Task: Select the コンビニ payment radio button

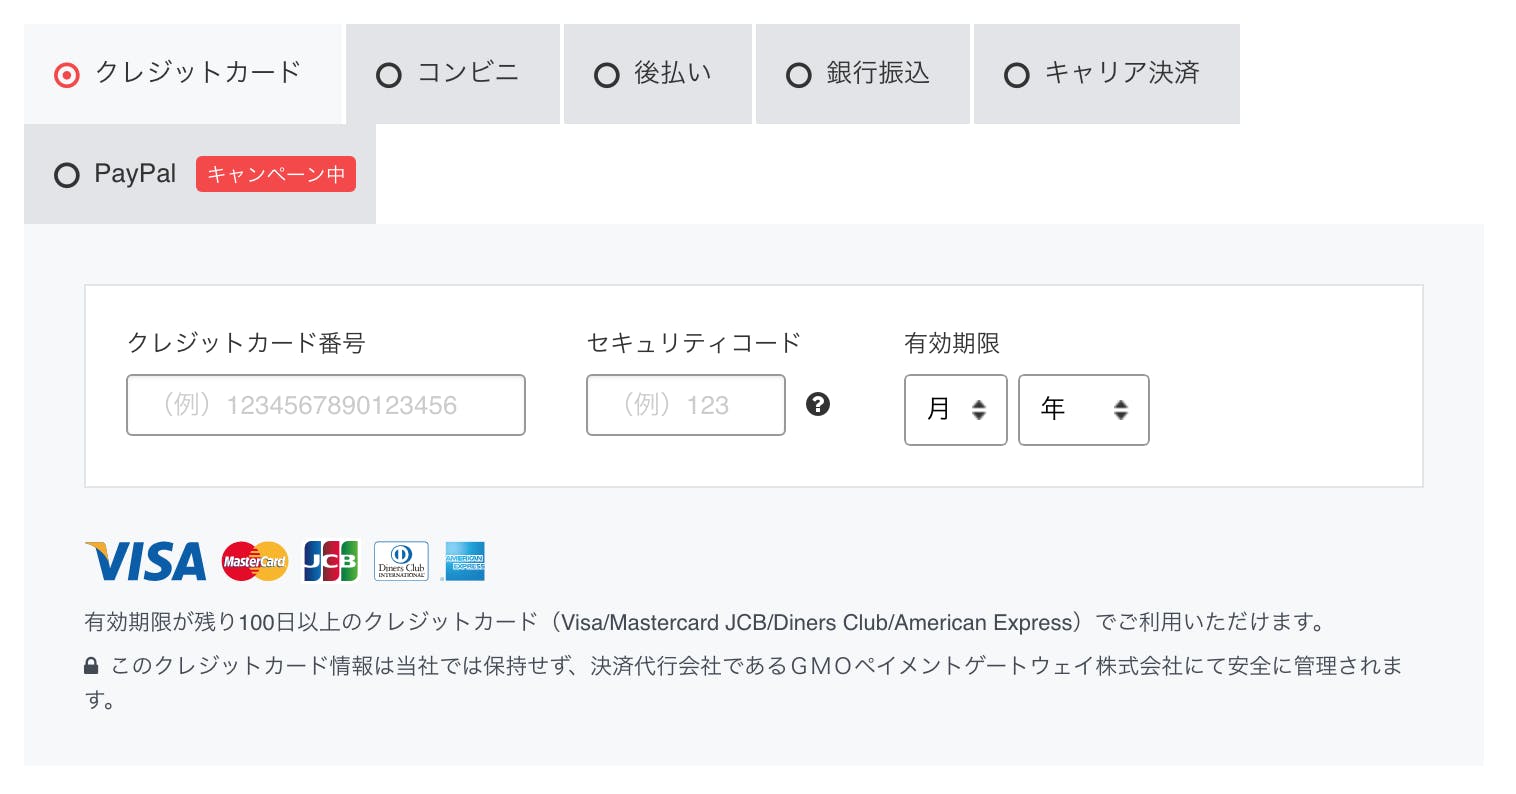Action: click(389, 75)
